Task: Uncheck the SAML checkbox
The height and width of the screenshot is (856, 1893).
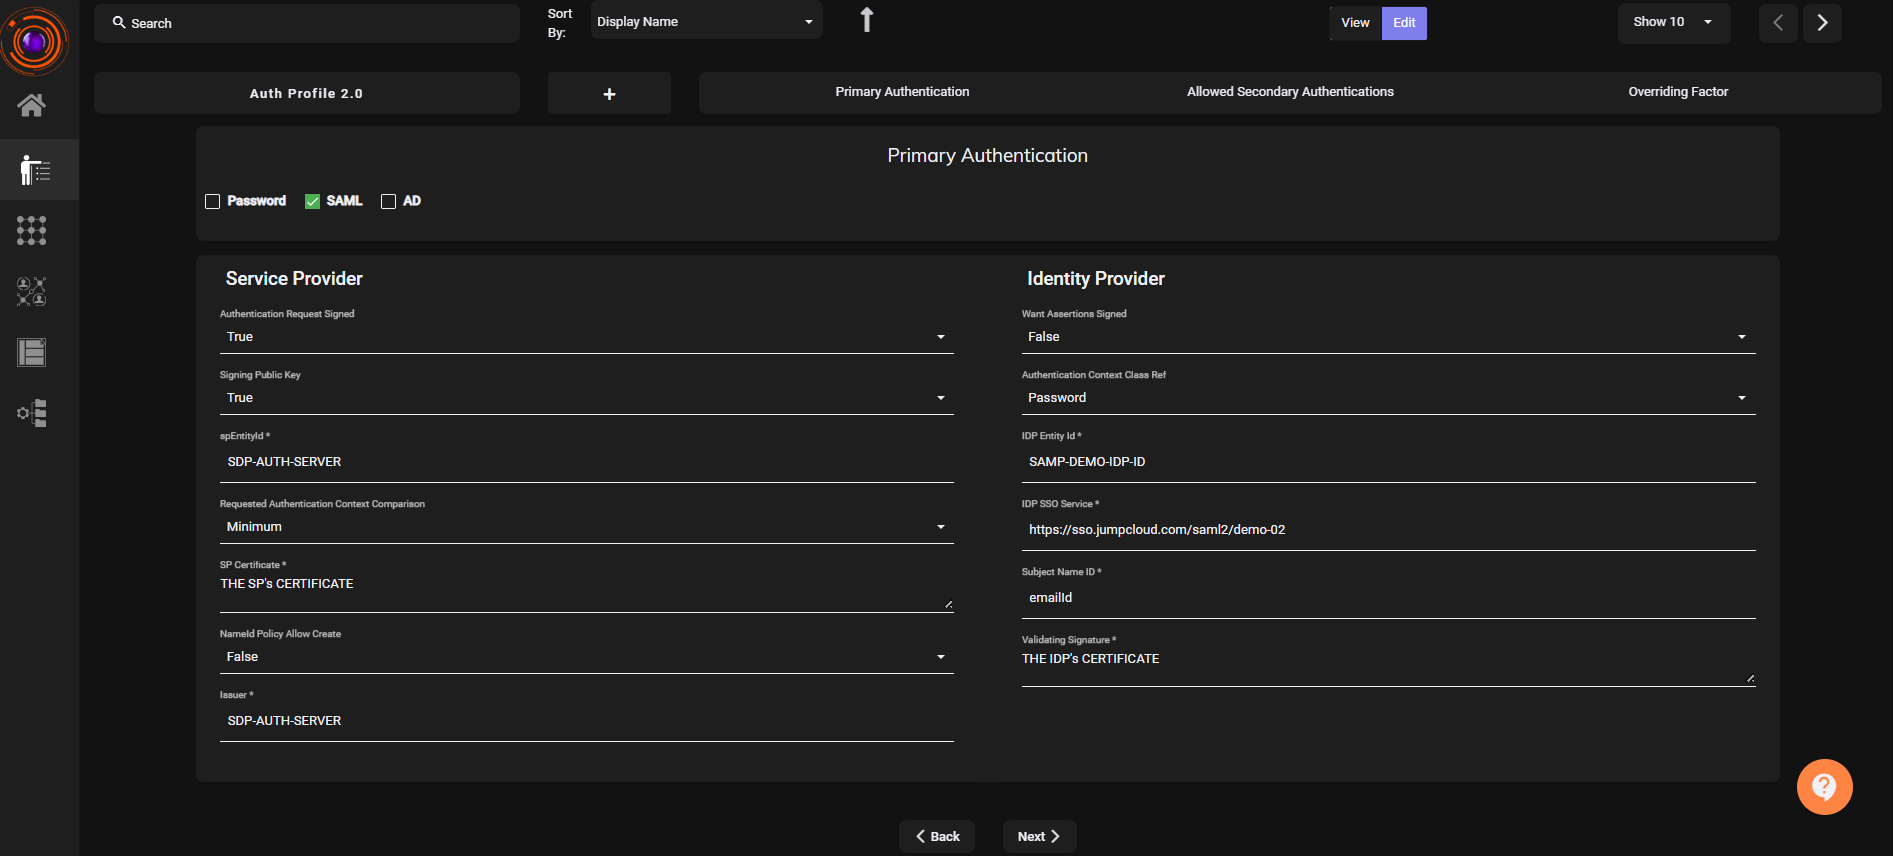Action: [312, 201]
